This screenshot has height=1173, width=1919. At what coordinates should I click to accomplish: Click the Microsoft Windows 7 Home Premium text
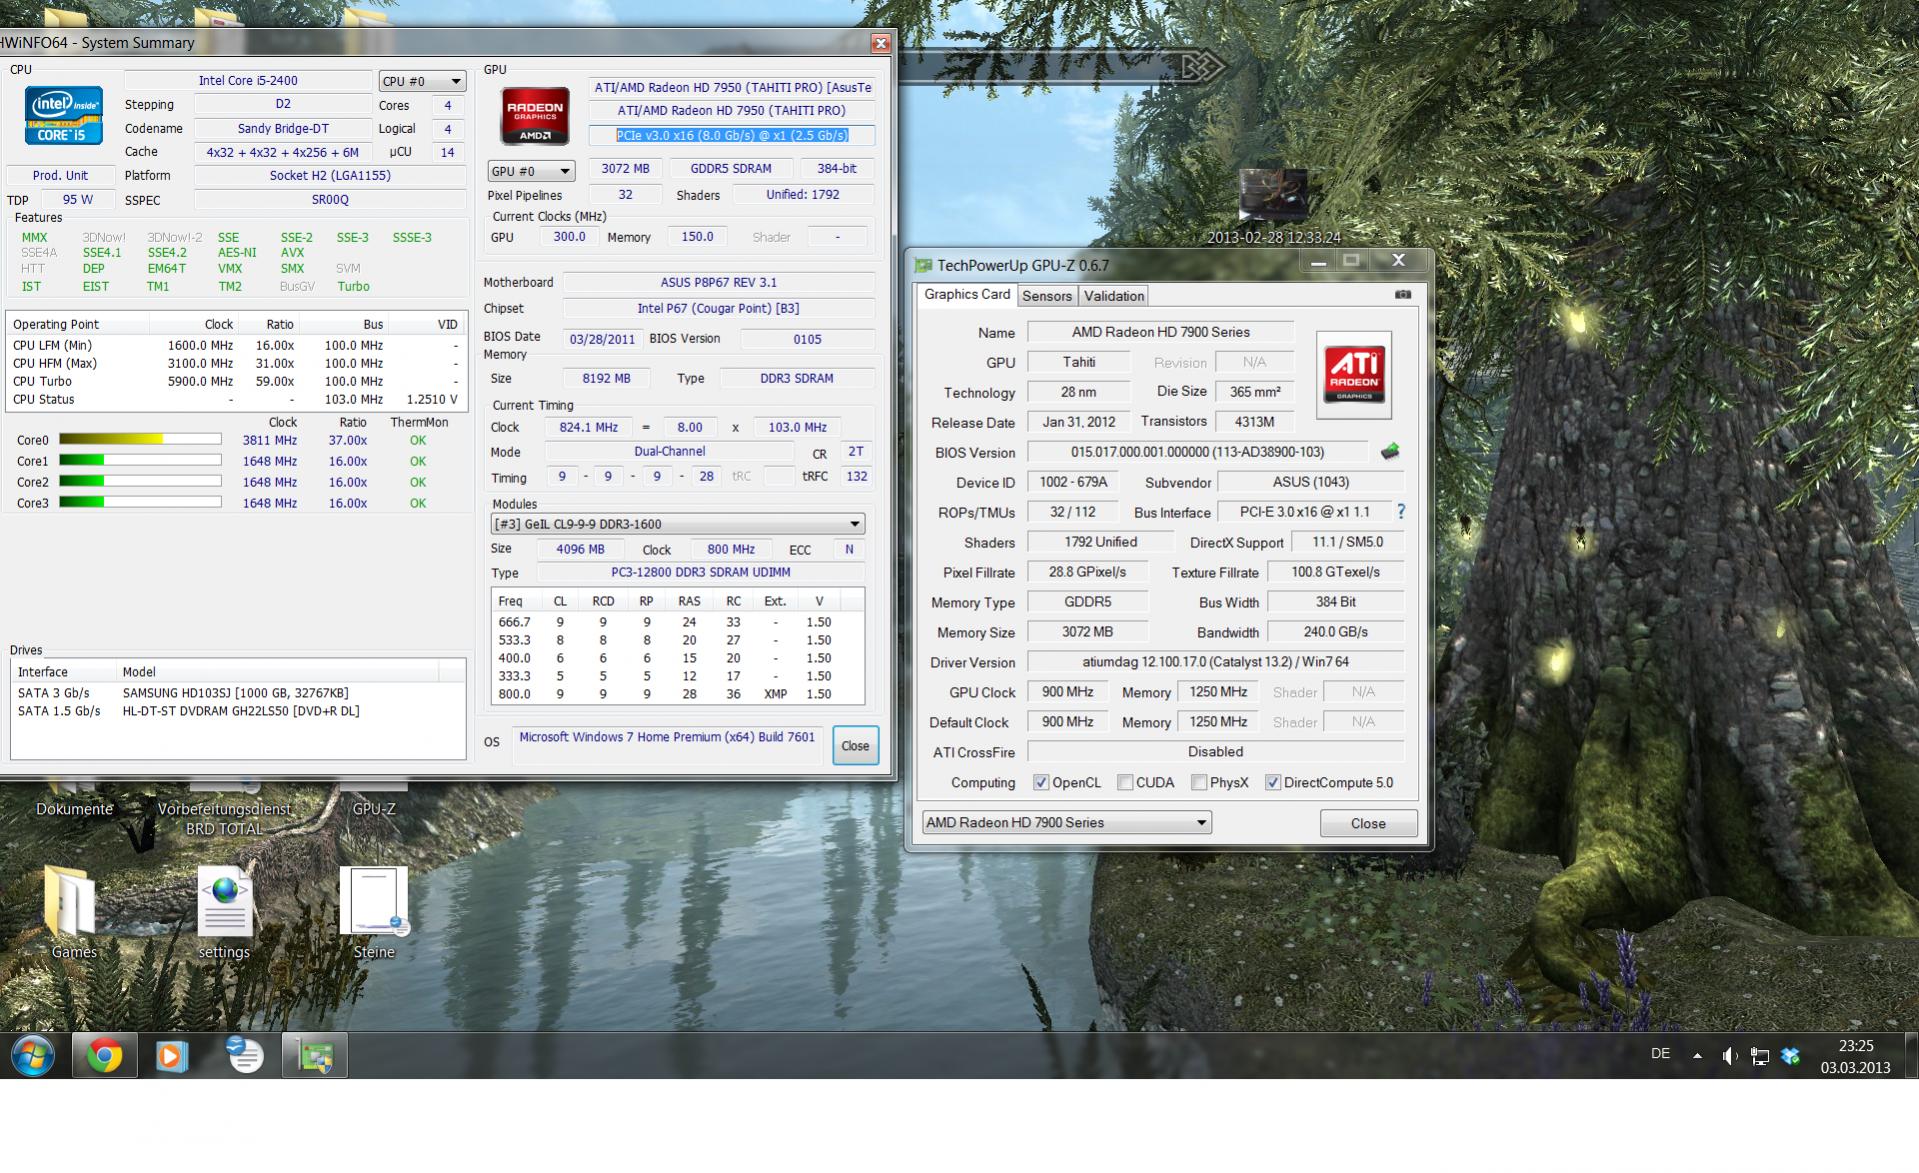[667, 737]
